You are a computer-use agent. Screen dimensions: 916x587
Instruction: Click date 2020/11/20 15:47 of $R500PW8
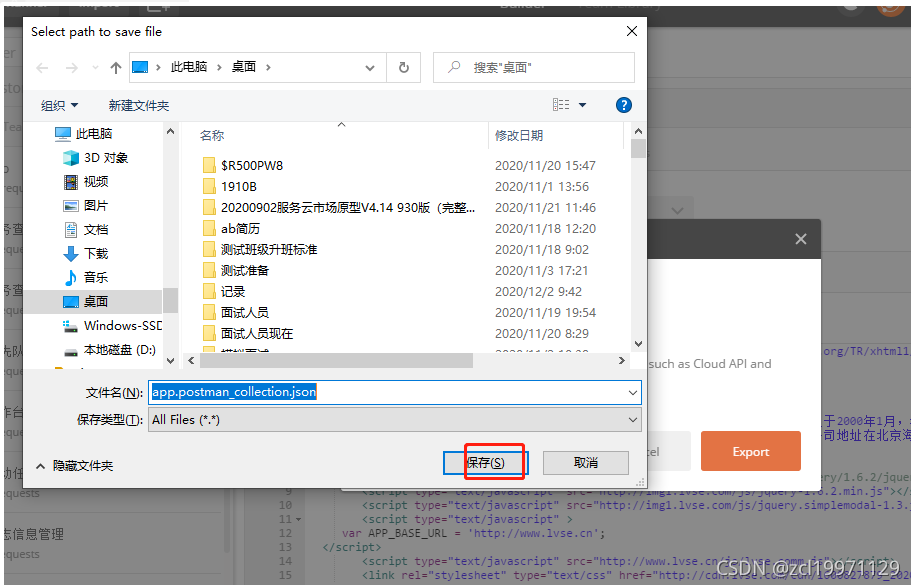545,165
